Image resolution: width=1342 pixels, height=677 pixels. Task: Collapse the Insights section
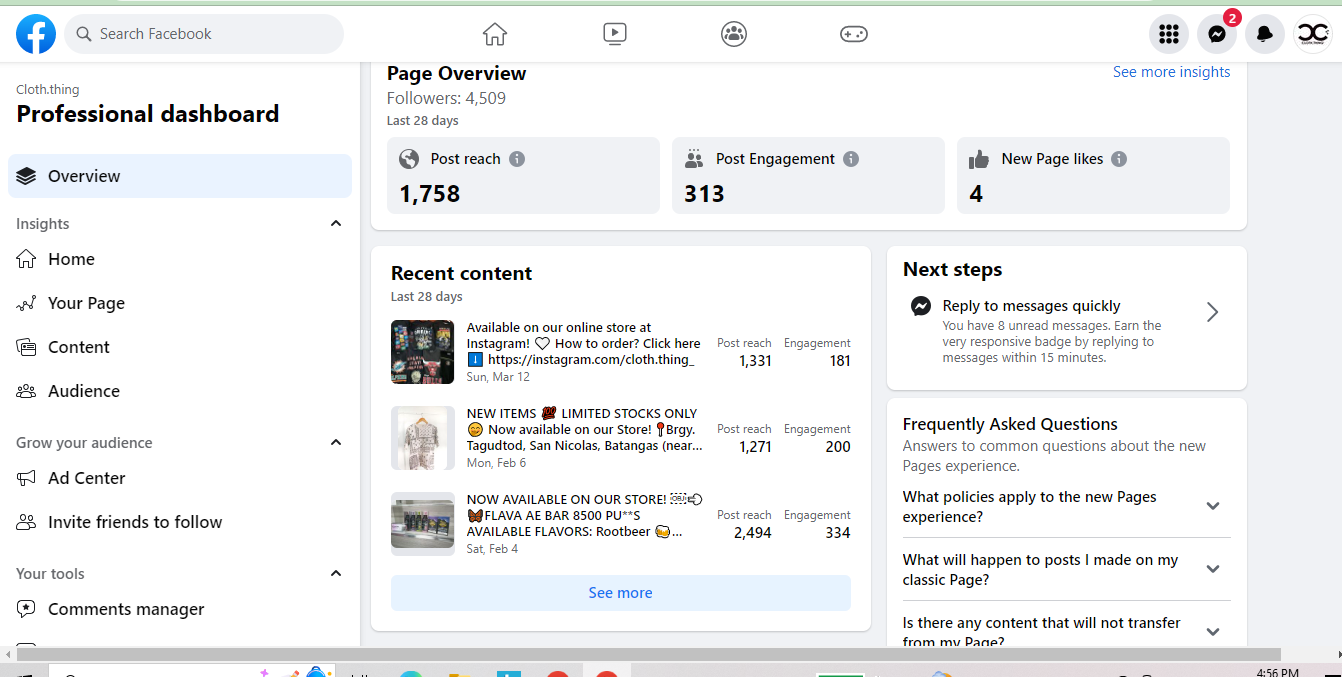tap(336, 224)
